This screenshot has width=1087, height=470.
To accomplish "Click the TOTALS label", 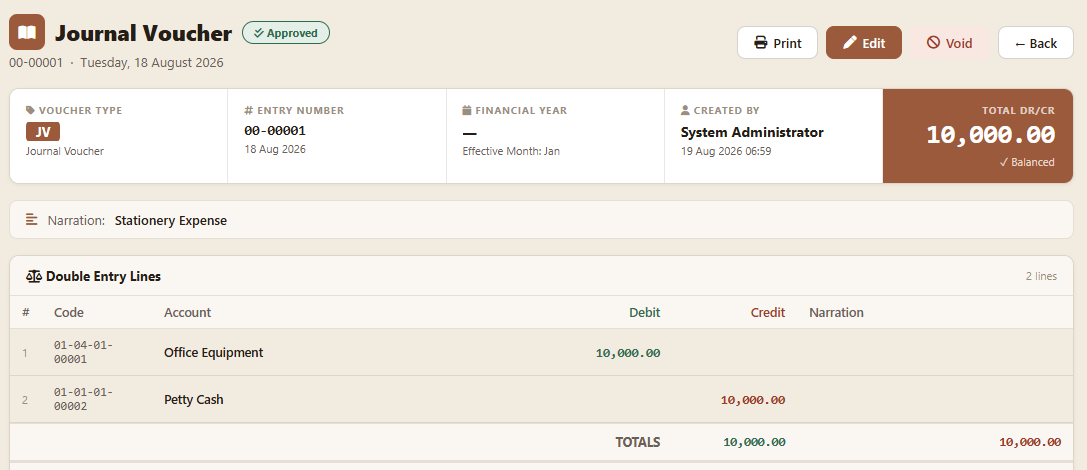I will 638,442.
